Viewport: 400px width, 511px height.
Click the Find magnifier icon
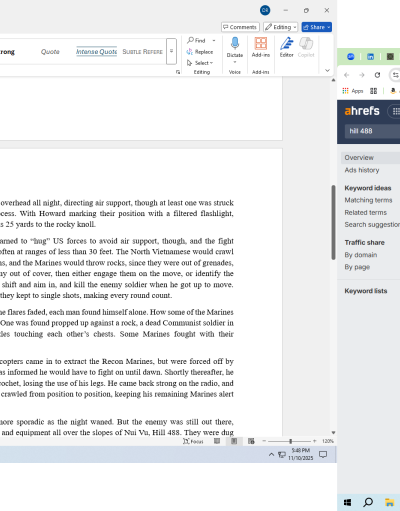point(190,40)
